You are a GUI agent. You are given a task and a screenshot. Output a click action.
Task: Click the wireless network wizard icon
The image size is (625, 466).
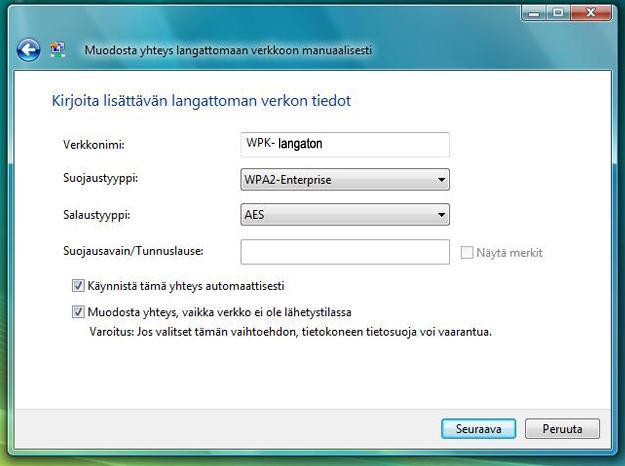58,50
